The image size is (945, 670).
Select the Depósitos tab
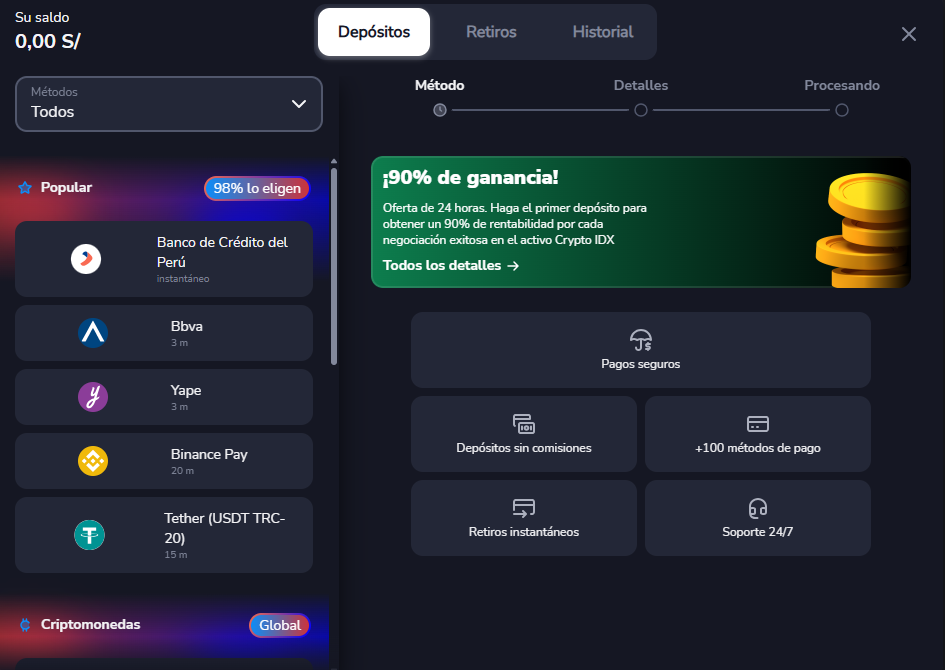point(374,32)
